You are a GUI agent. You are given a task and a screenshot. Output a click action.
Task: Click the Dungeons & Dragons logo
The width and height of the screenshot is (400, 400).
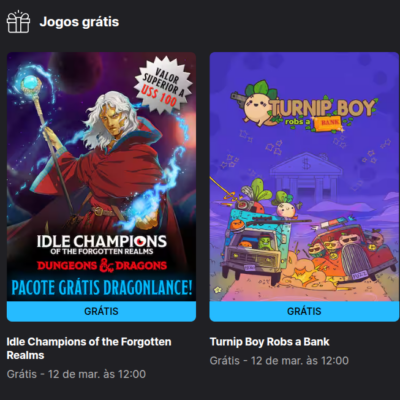[x=102, y=266]
